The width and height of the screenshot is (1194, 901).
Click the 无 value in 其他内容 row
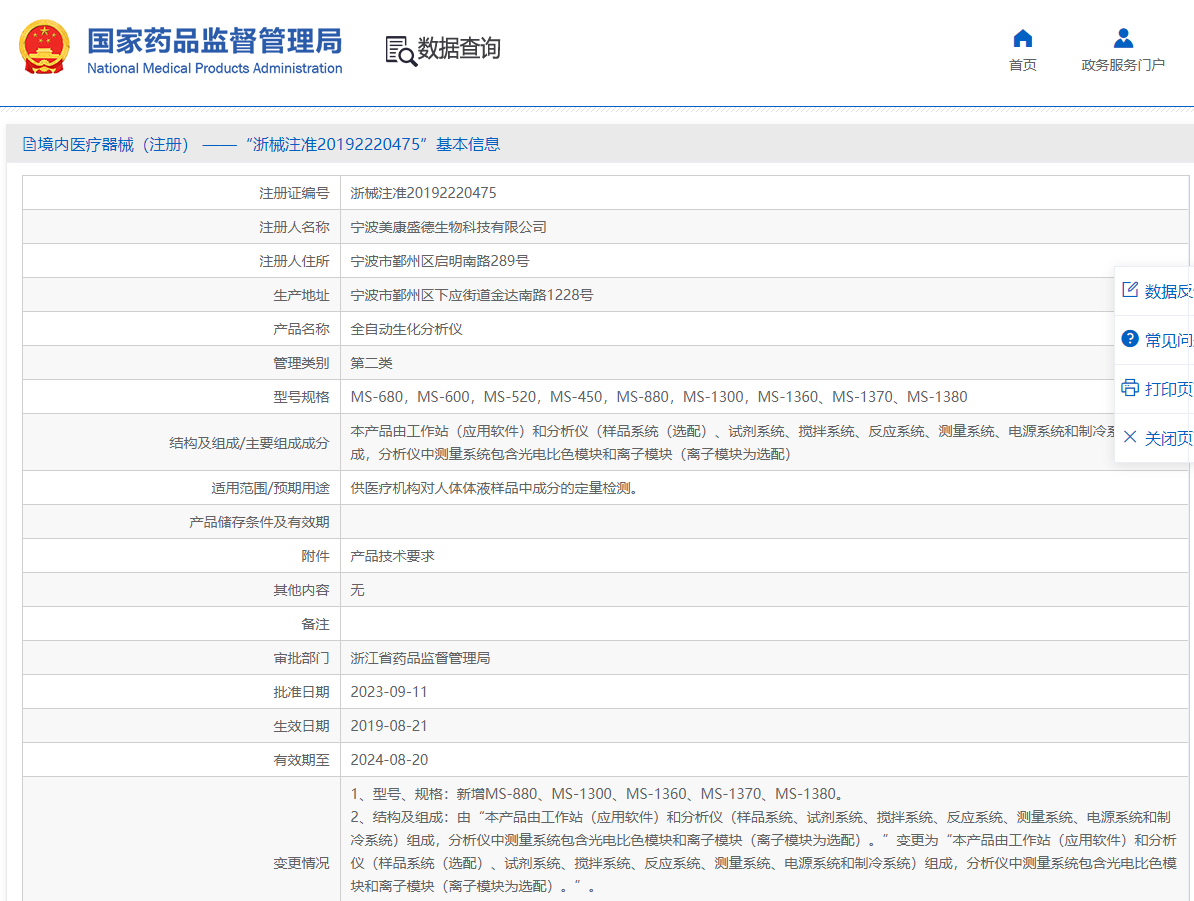[x=357, y=590]
